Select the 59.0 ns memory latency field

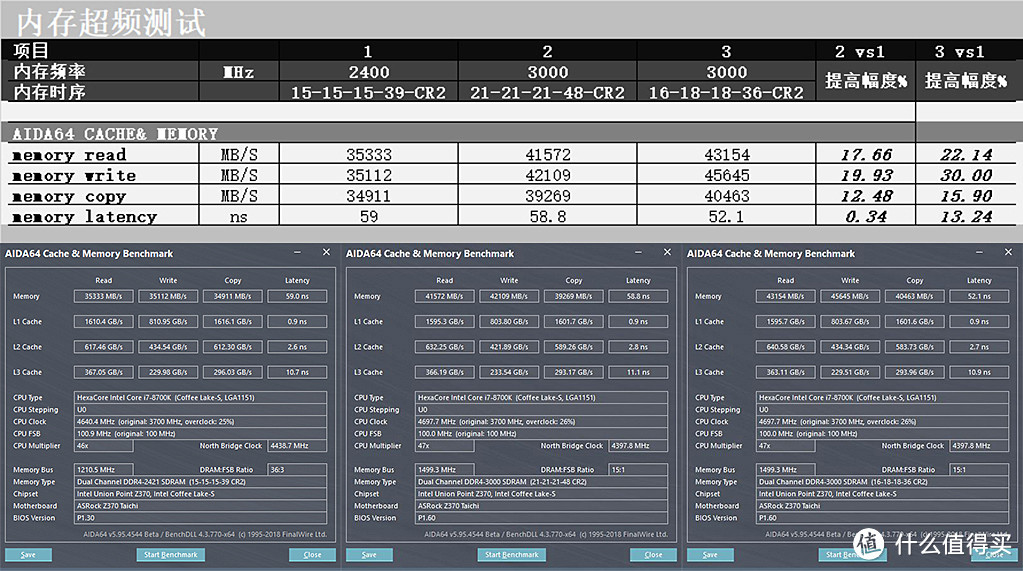pos(297,296)
